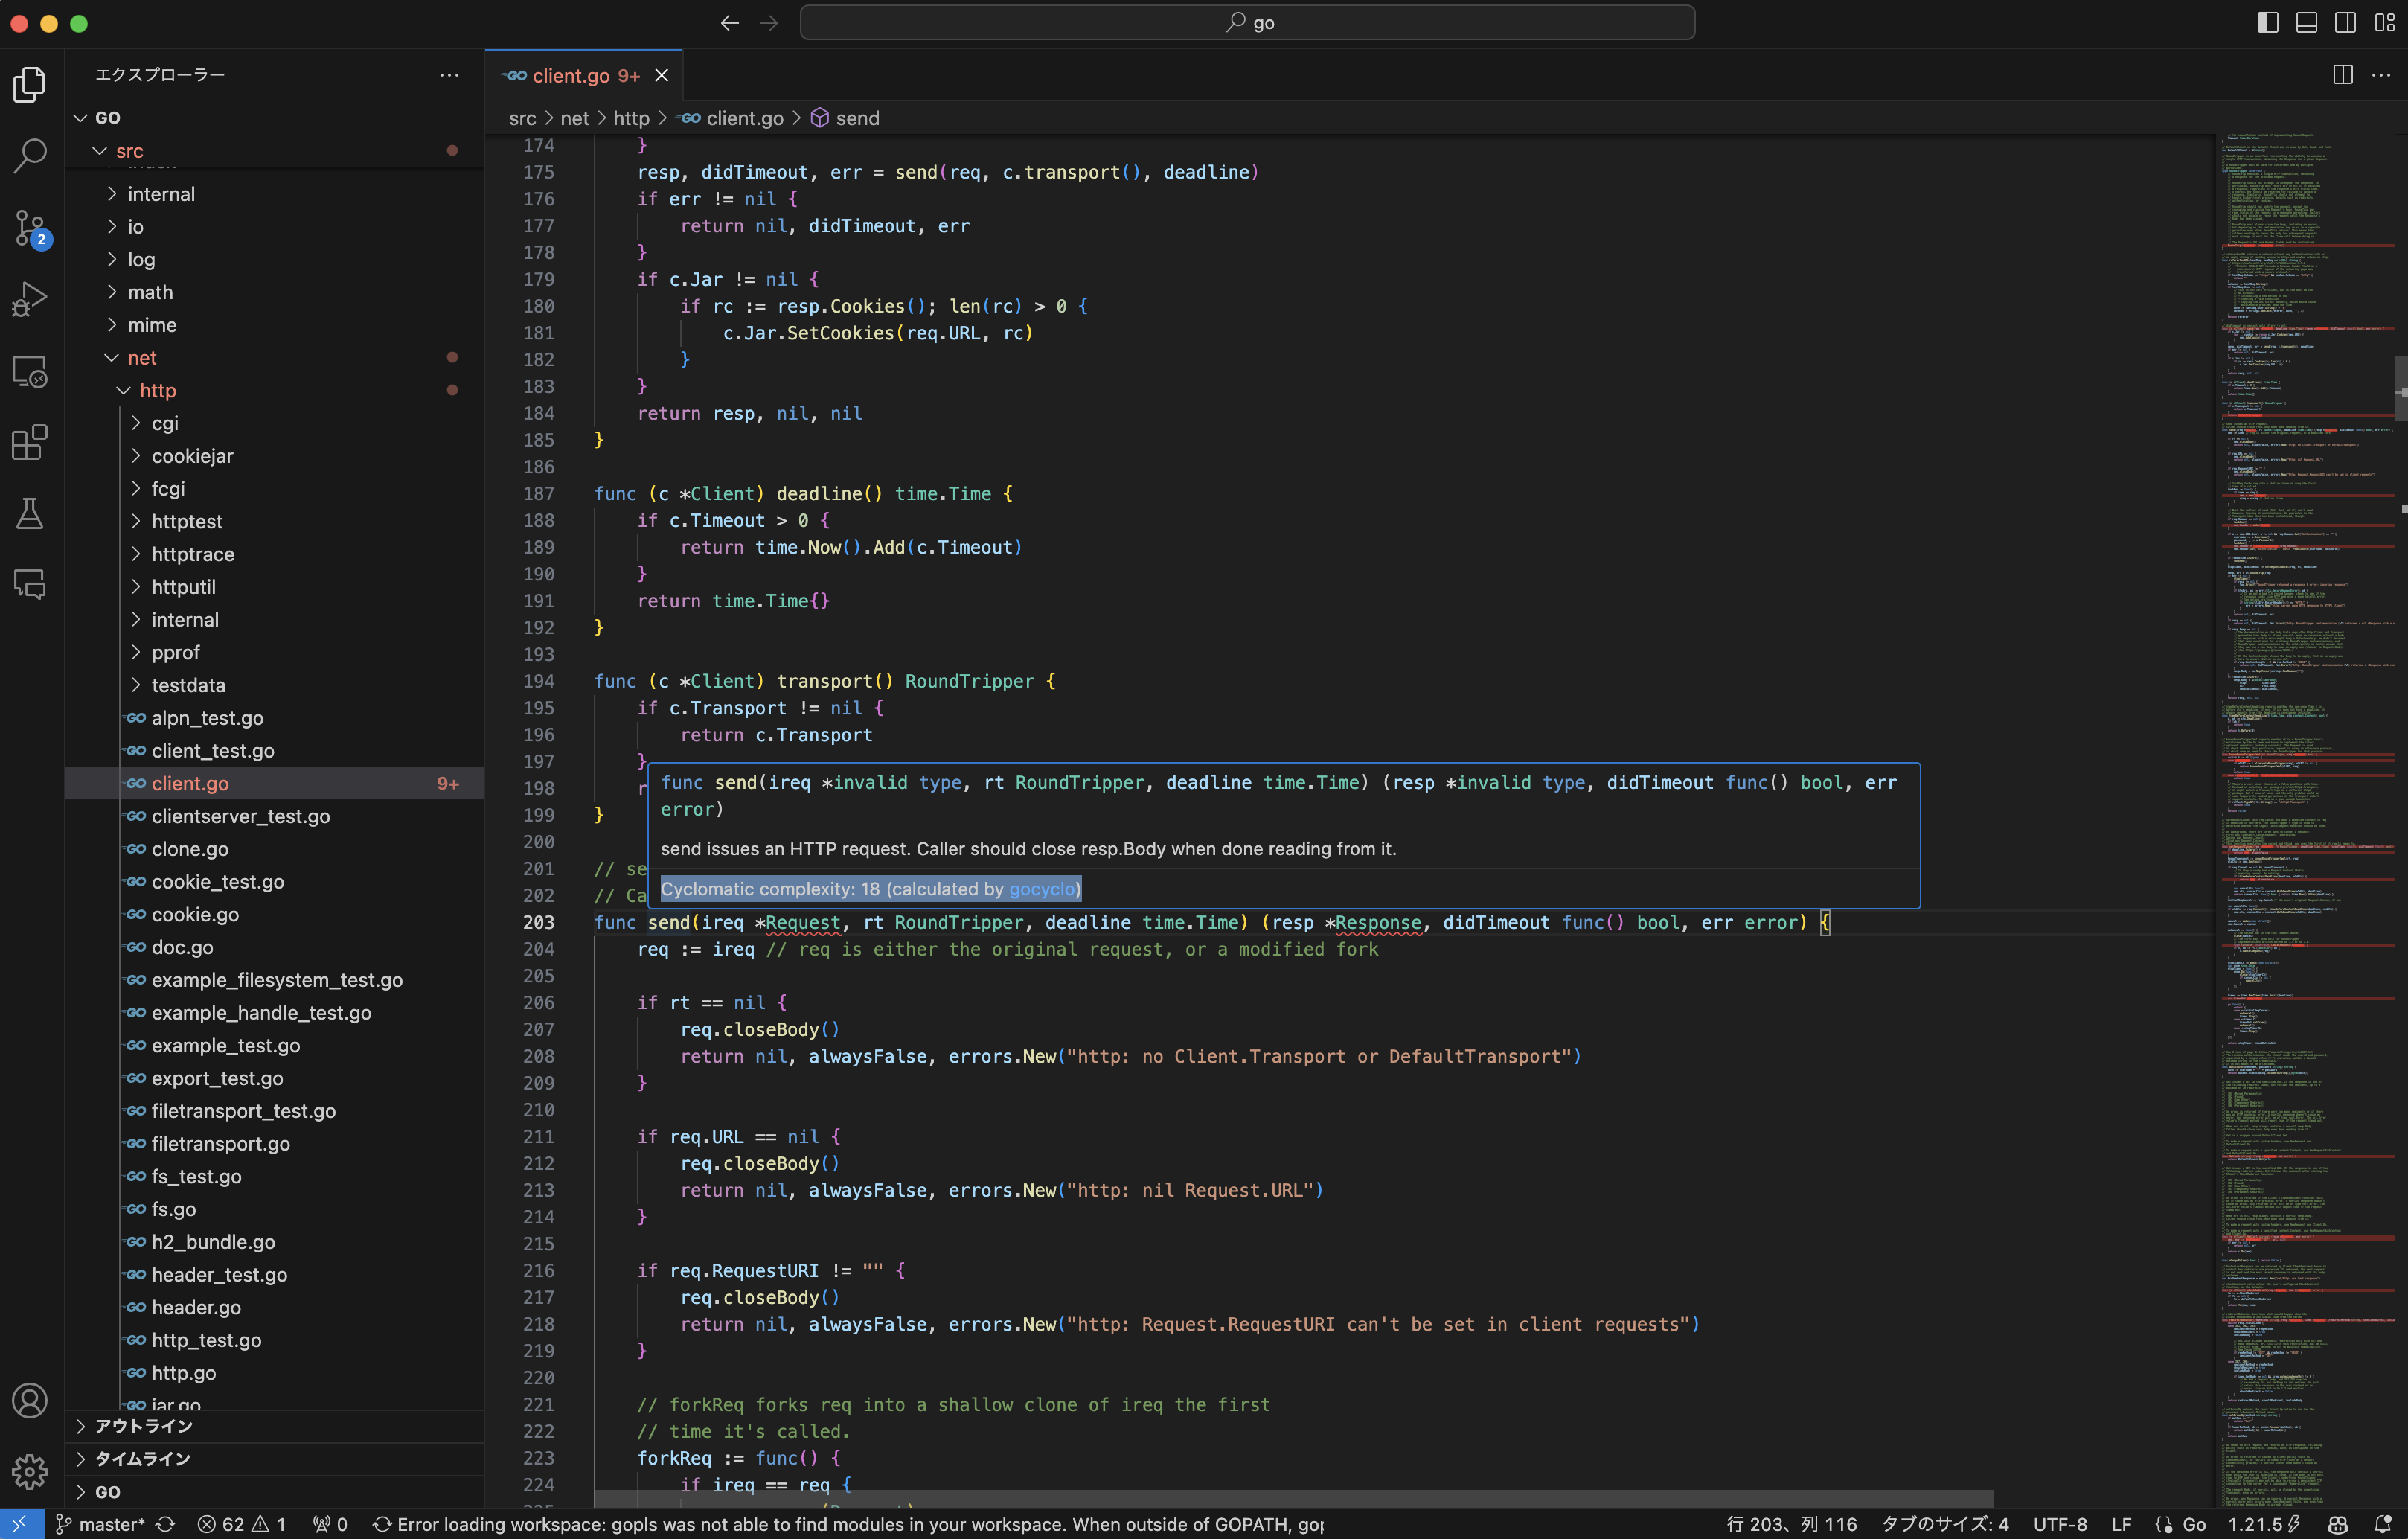This screenshot has width=2408, height=1539.
Task: Click the command center search field
Action: pos(1247,22)
